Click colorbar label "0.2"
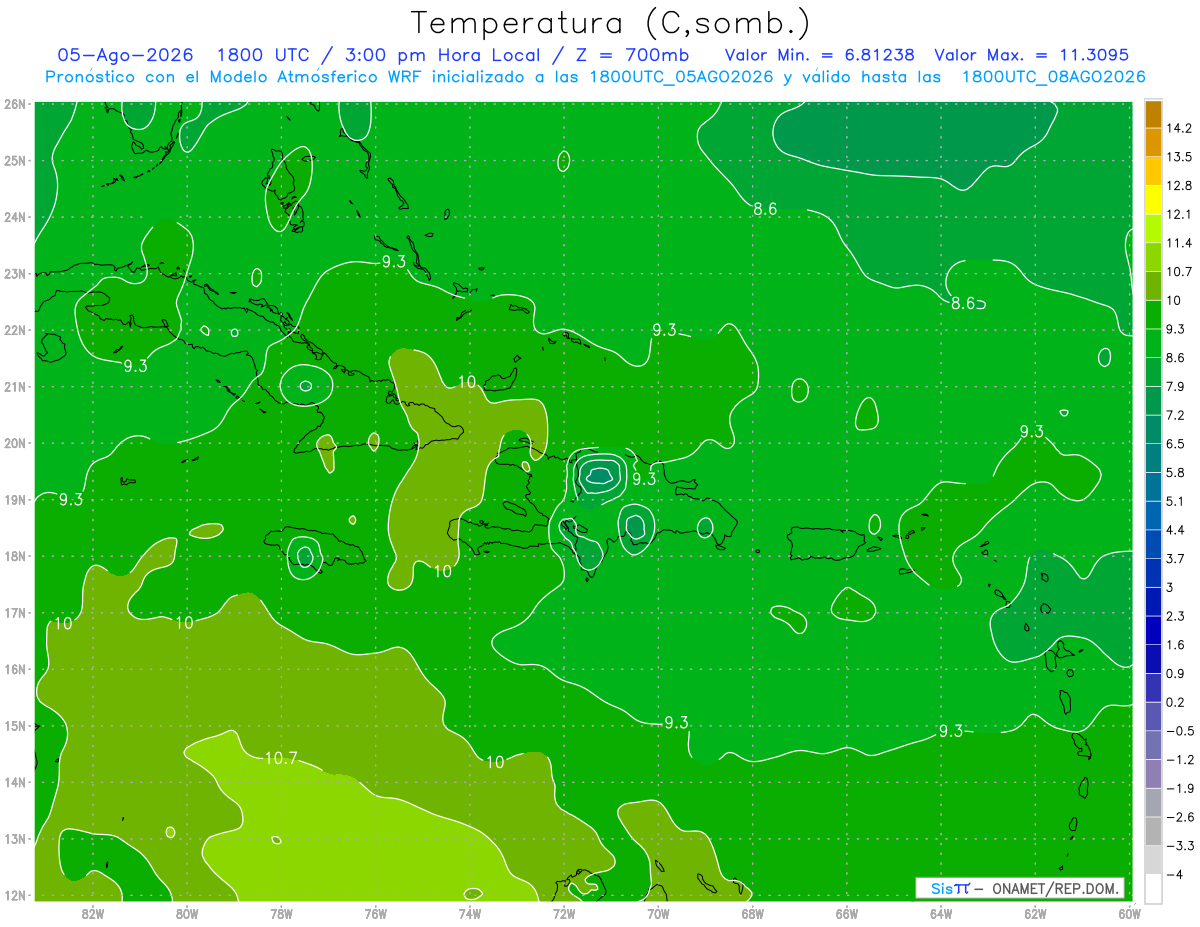Viewport: 1200px width, 927px height. click(1175, 702)
